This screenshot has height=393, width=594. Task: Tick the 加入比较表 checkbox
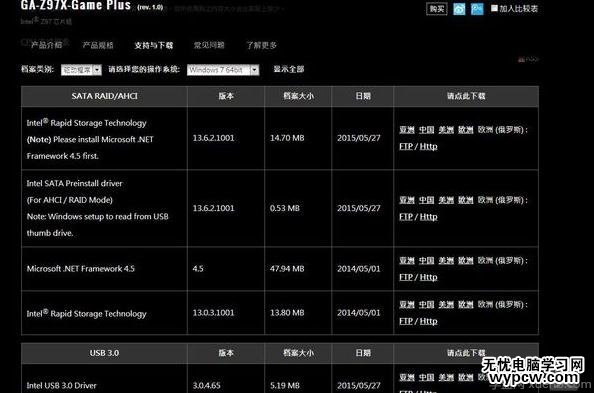pyautogui.click(x=494, y=8)
